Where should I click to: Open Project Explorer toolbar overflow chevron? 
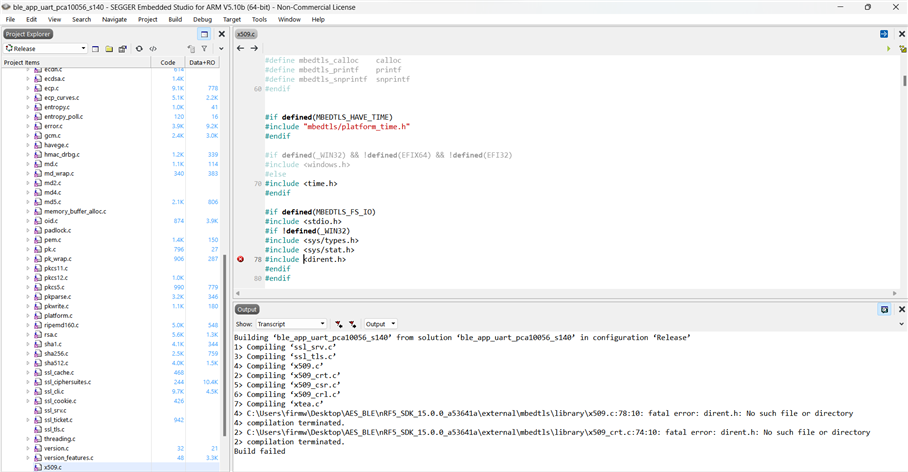pyautogui.click(x=221, y=49)
